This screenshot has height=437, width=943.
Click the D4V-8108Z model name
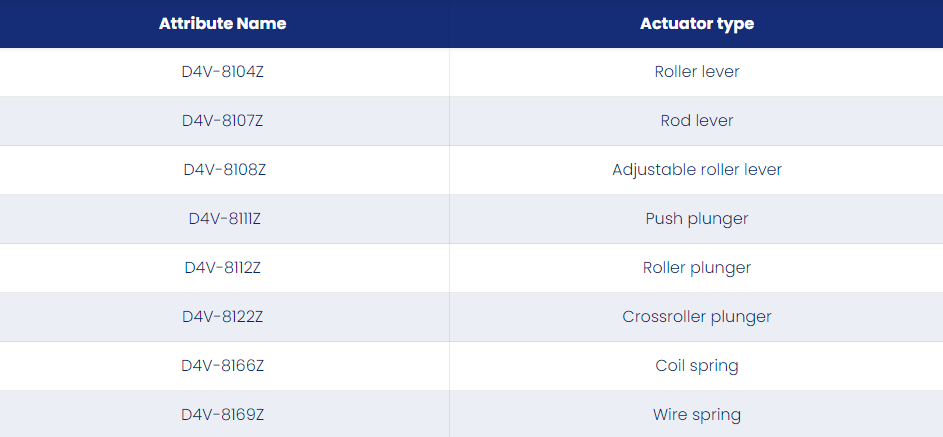[x=224, y=170]
